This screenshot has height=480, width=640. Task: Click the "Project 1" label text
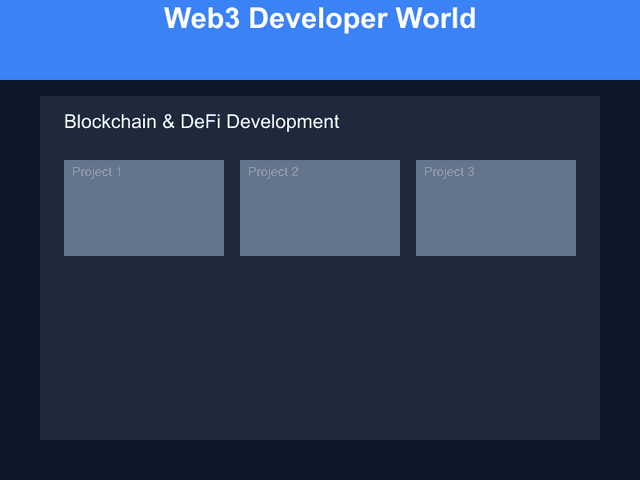97,172
